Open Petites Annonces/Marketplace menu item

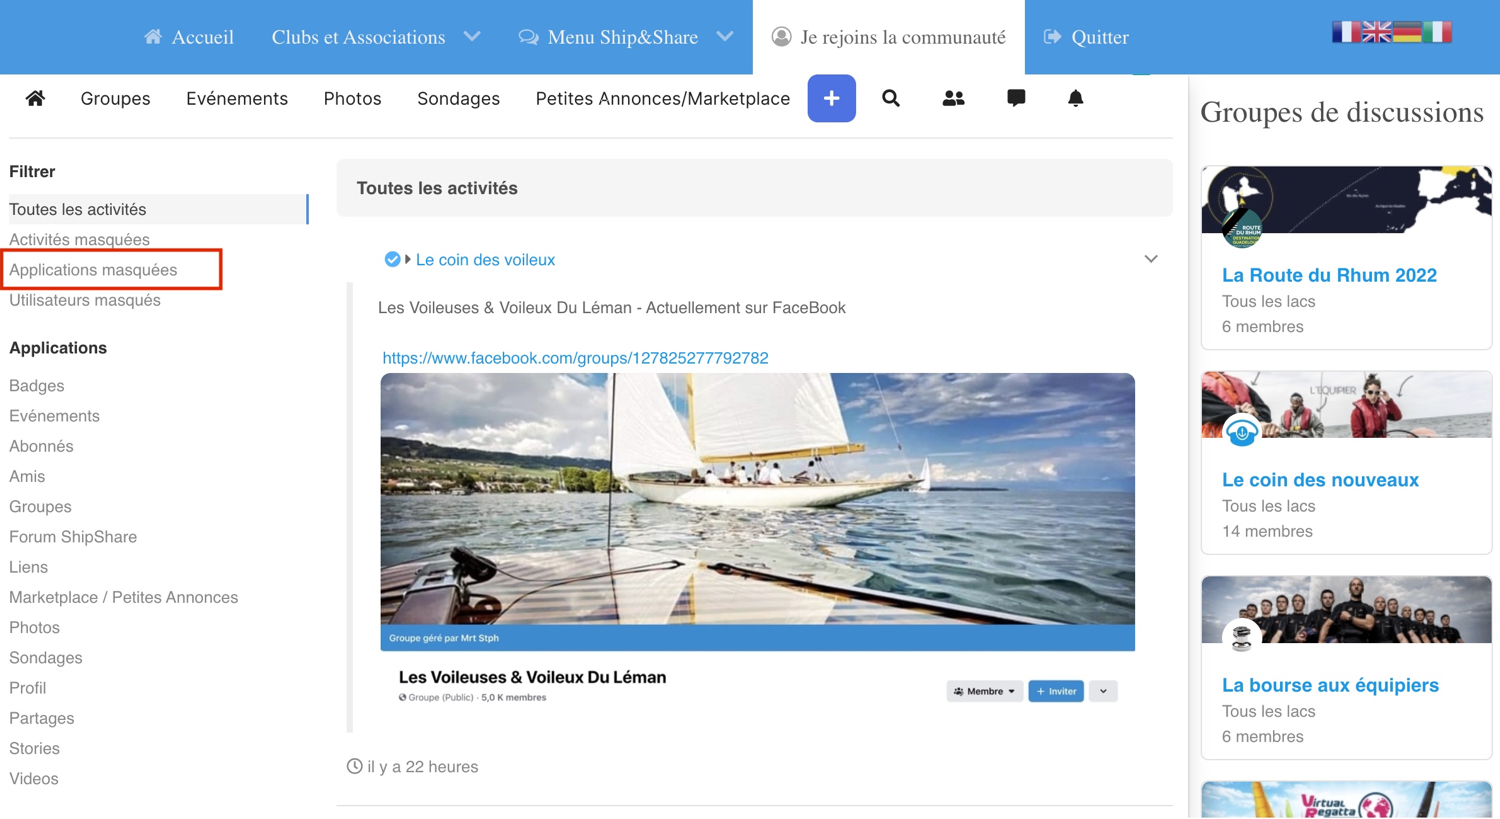coord(662,98)
